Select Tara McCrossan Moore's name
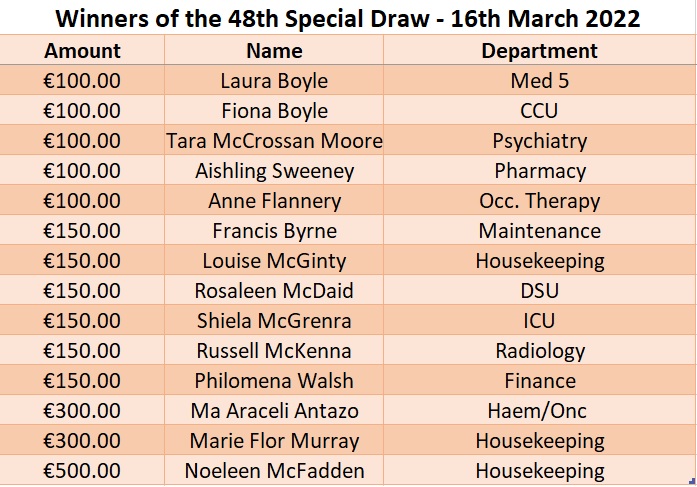 pyautogui.click(x=274, y=141)
